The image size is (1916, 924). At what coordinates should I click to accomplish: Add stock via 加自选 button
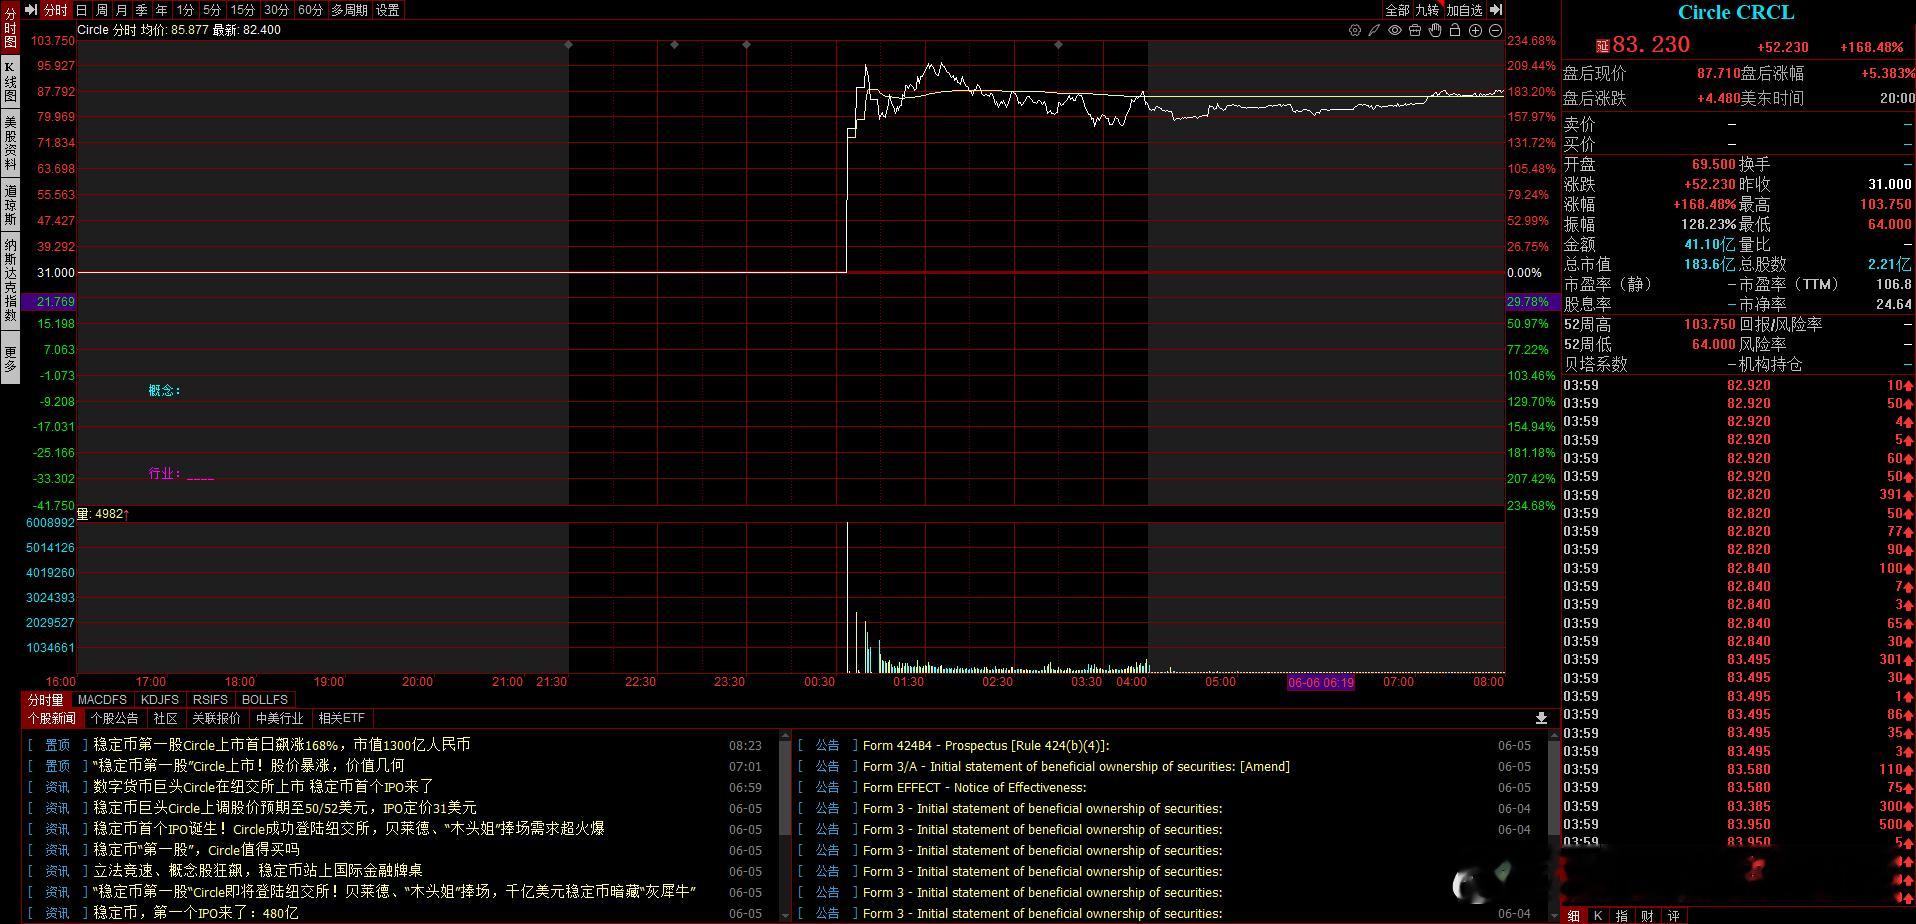click(1465, 10)
